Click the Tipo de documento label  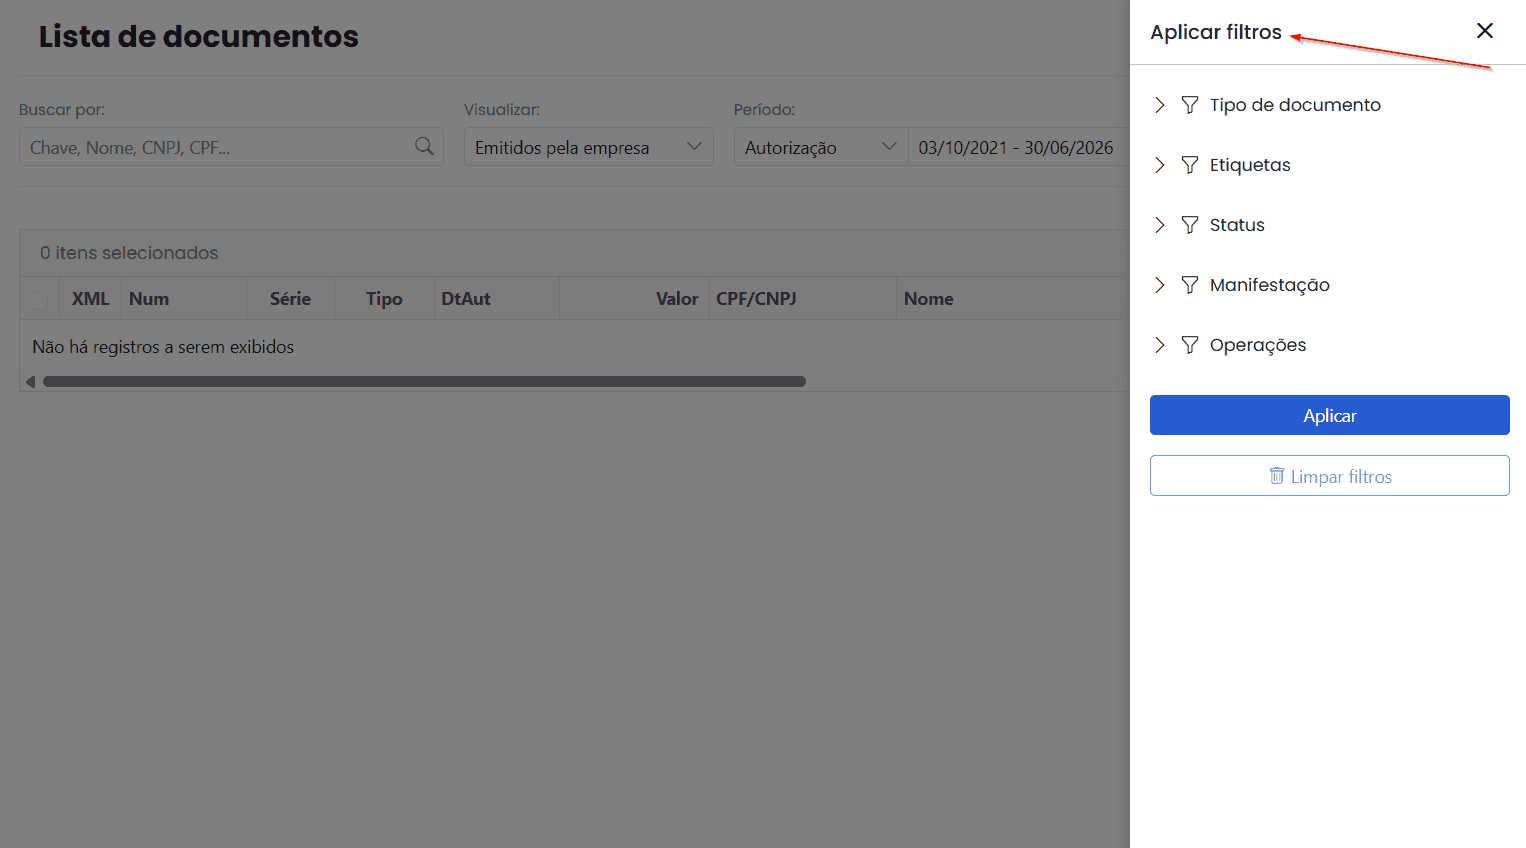pyautogui.click(x=1295, y=105)
